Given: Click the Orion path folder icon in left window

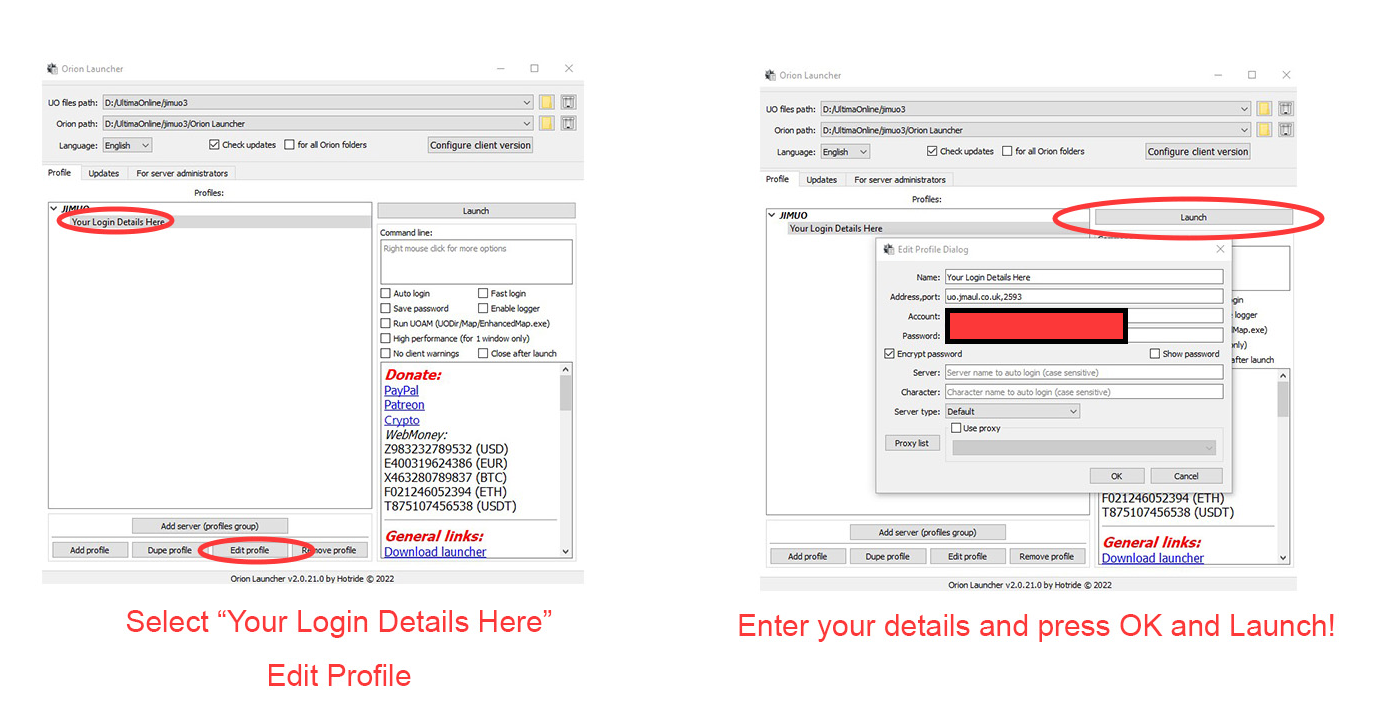Looking at the screenshot, I should [x=547, y=123].
